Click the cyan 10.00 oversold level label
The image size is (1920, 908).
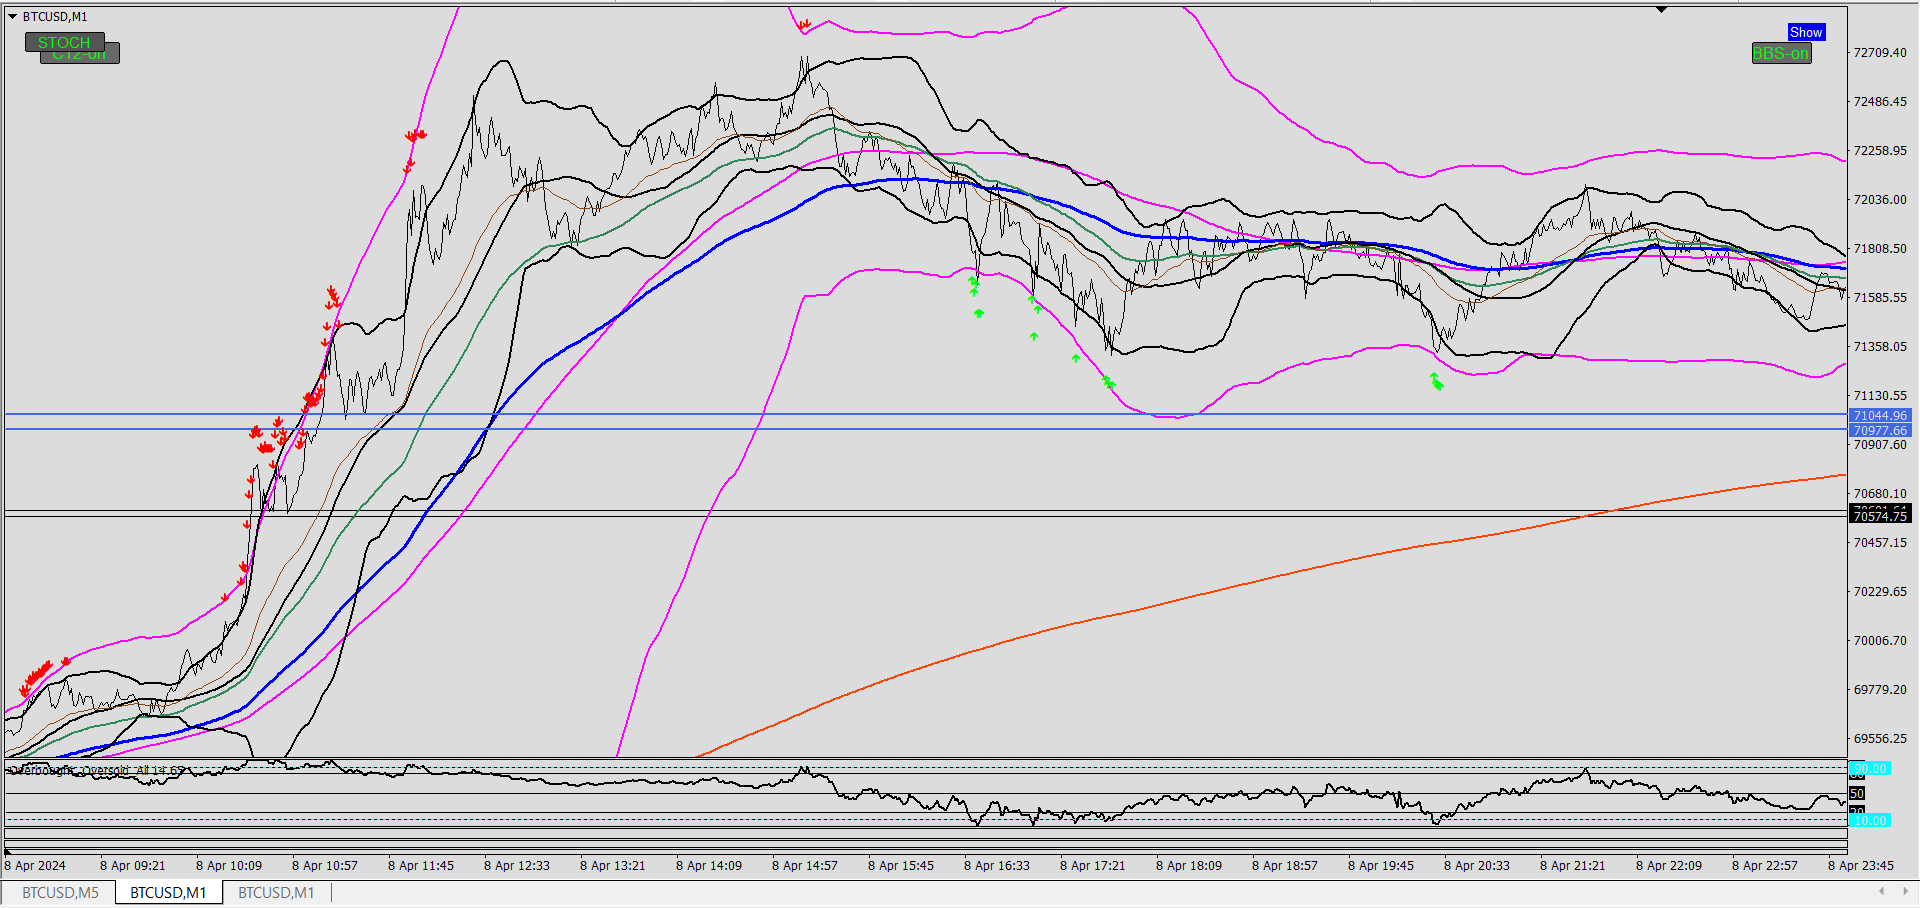point(1869,820)
